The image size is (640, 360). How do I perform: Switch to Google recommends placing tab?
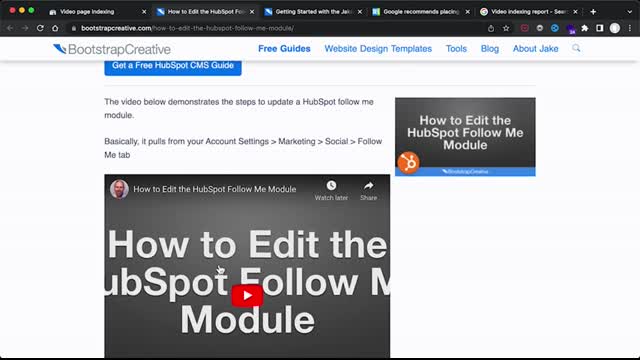pyautogui.click(x=421, y=12)
